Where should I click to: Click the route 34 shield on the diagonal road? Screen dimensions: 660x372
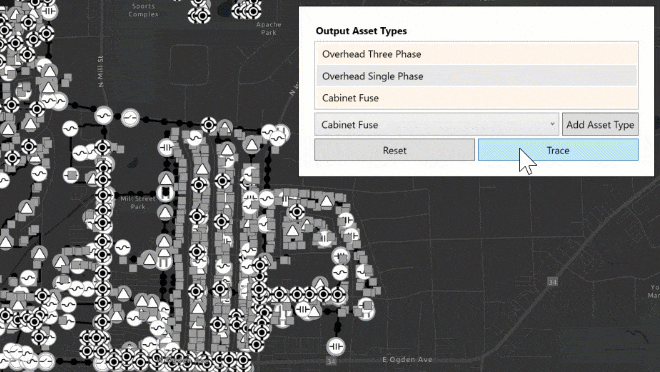tap(552, 282)
